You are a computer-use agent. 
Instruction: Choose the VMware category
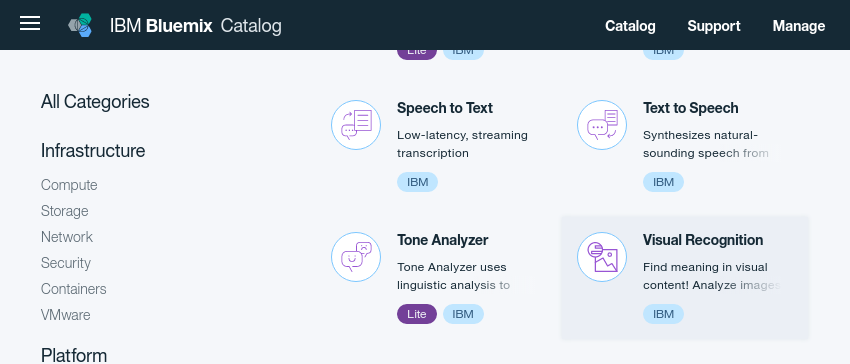pos(66,315)
